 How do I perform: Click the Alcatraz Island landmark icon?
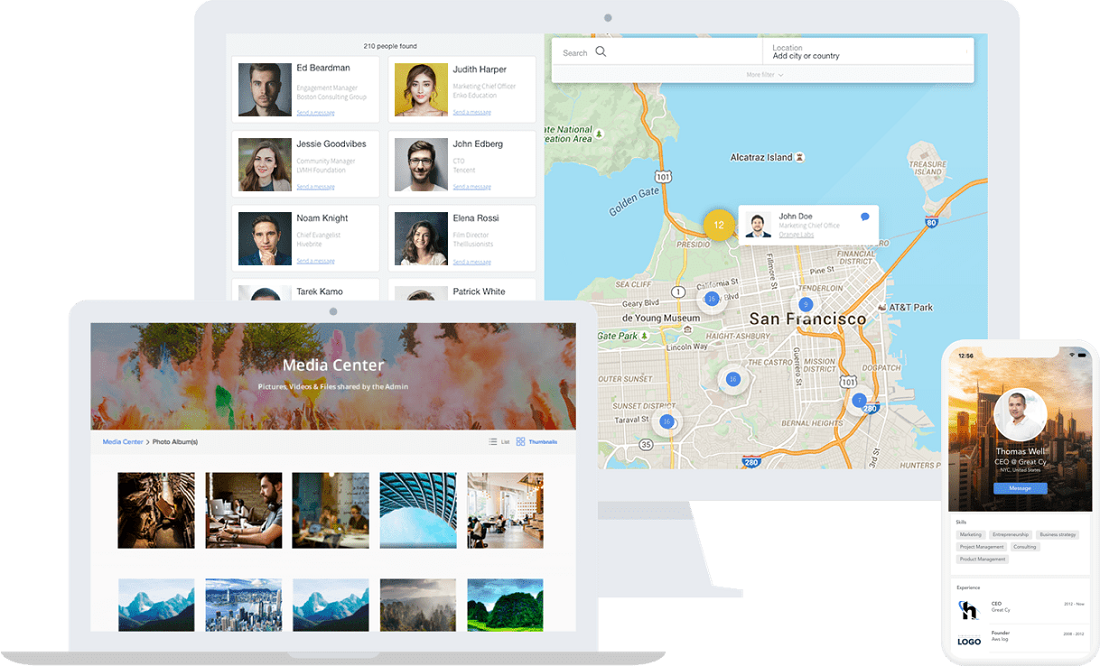799,157
